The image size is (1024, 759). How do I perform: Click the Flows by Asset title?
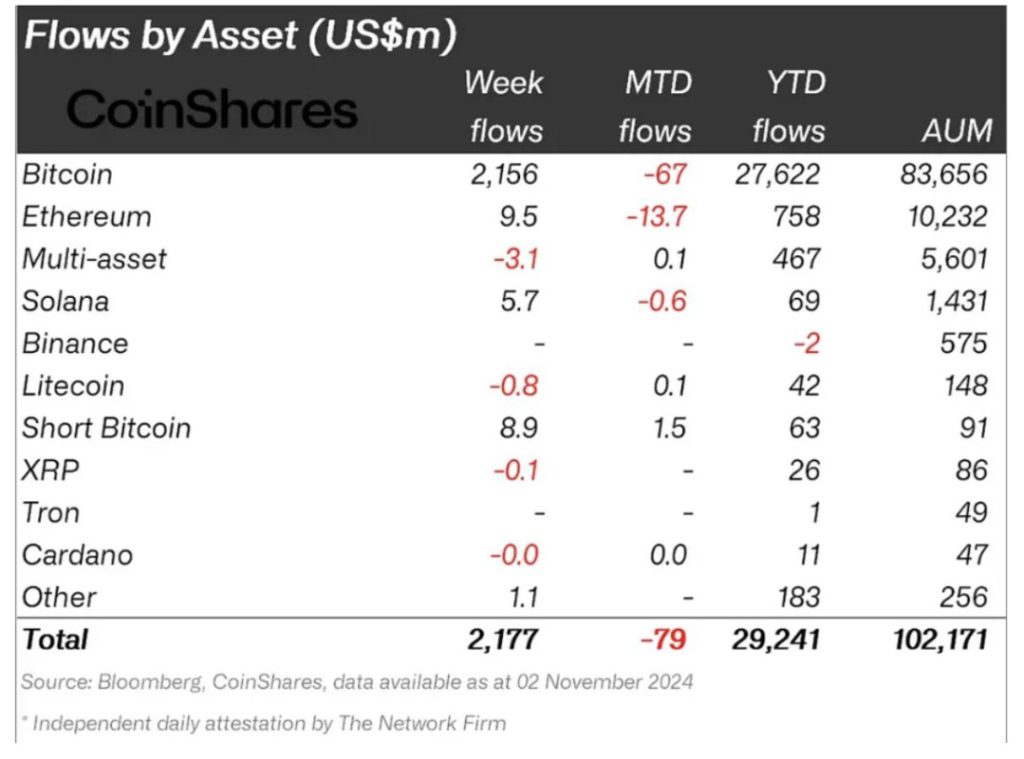(x=240, y=35)
